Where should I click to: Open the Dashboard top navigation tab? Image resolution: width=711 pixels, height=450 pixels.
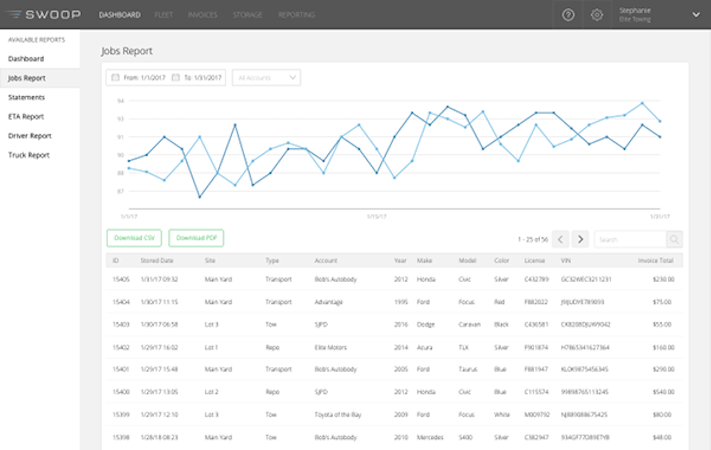pyautogui.click(x=120, y=15)
